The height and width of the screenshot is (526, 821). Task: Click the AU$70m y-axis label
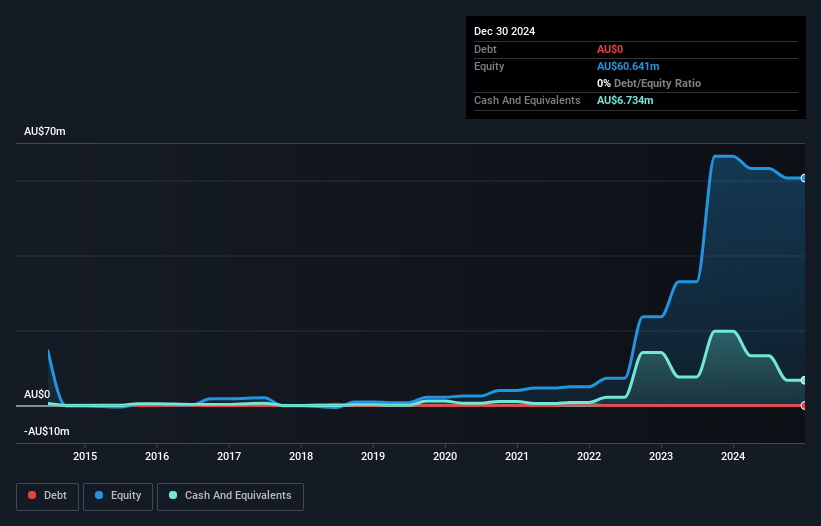point(45,131)
